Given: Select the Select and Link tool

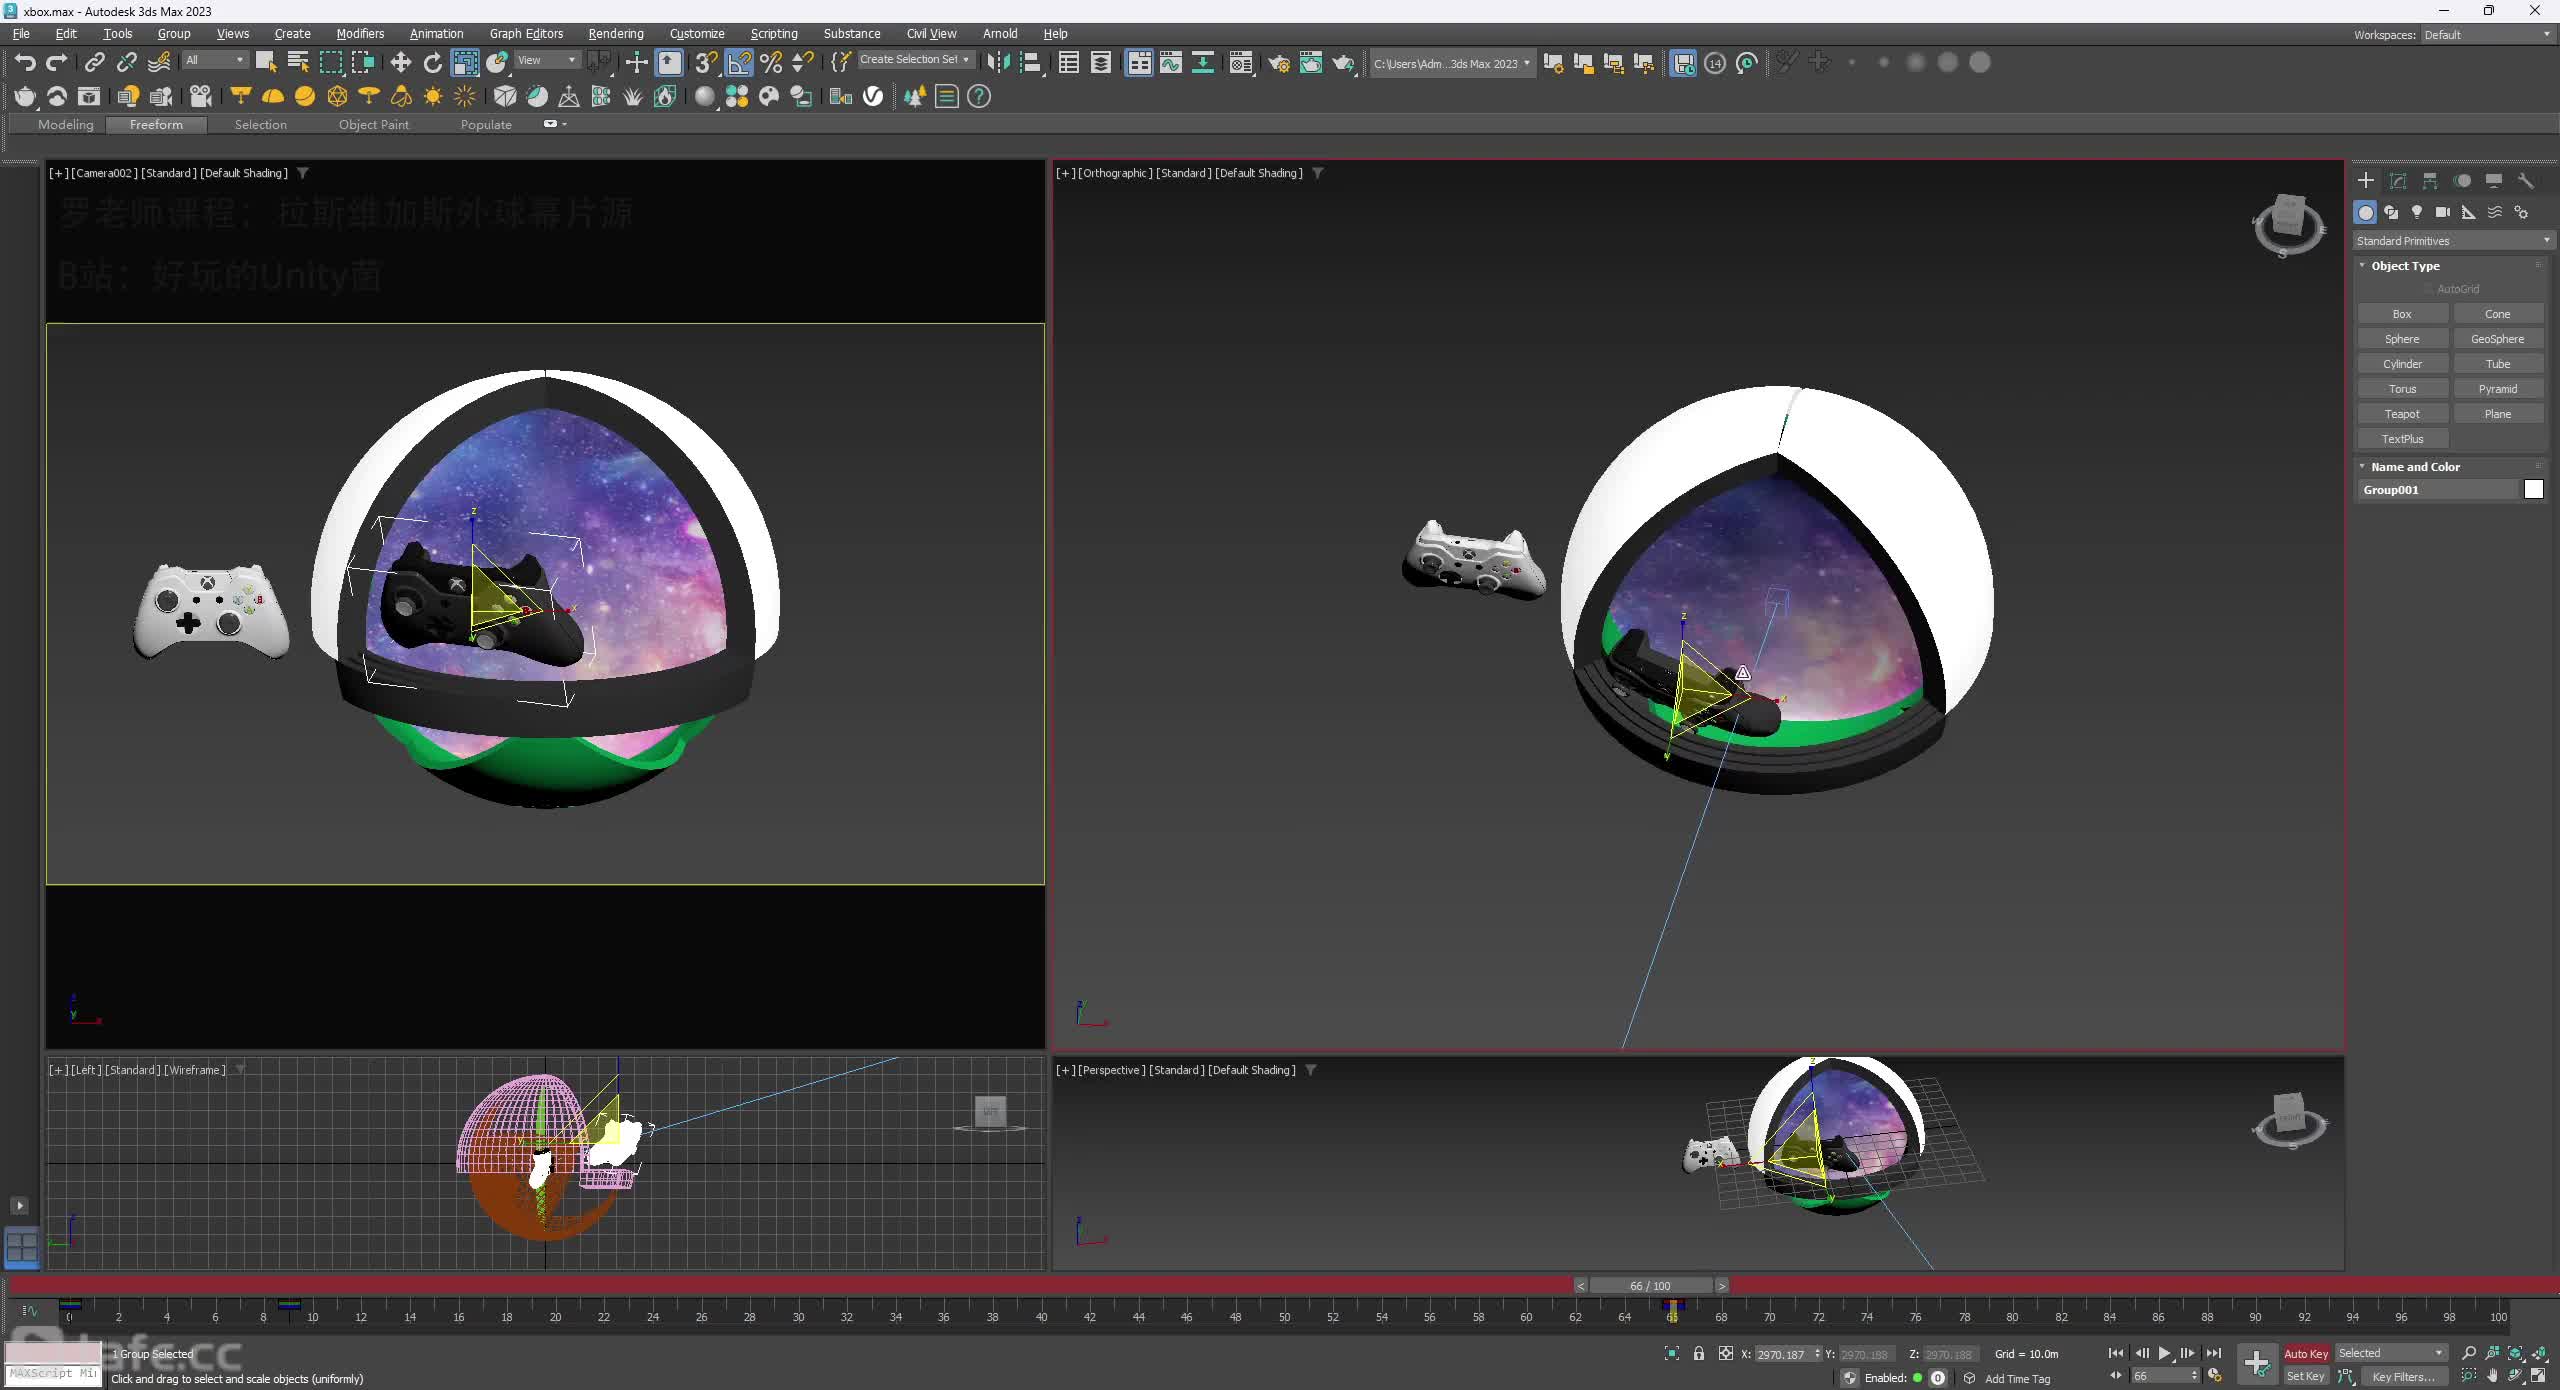Looking at the screenshot, I should pyautogui.click(x=94, y=63).
